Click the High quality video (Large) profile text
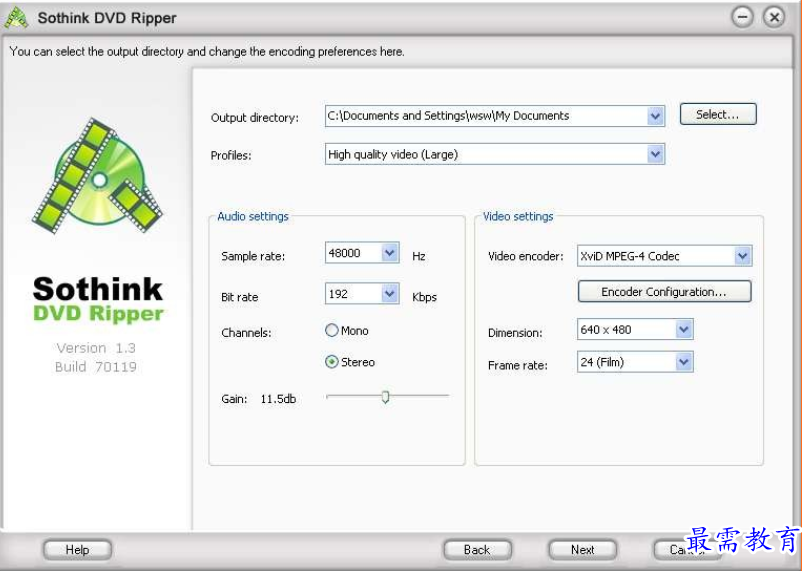Viewport: 808px width, 571px height. [393, 155]
